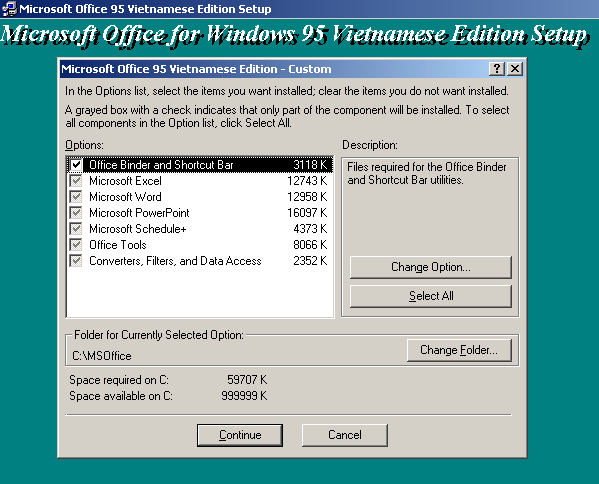599x484 pixels.
Task: Select the Microsoft PowerPoint list entry
Action: click(x=199, y=213)
